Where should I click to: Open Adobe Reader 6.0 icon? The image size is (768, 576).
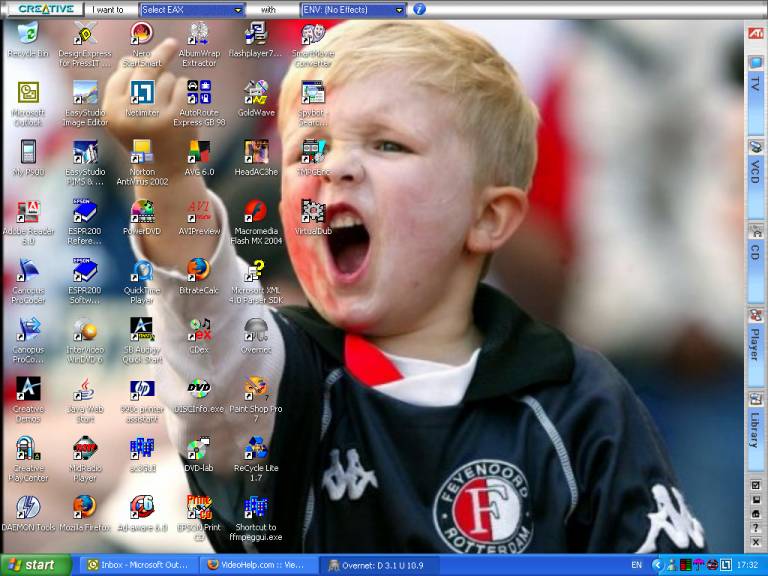[28, 211]
